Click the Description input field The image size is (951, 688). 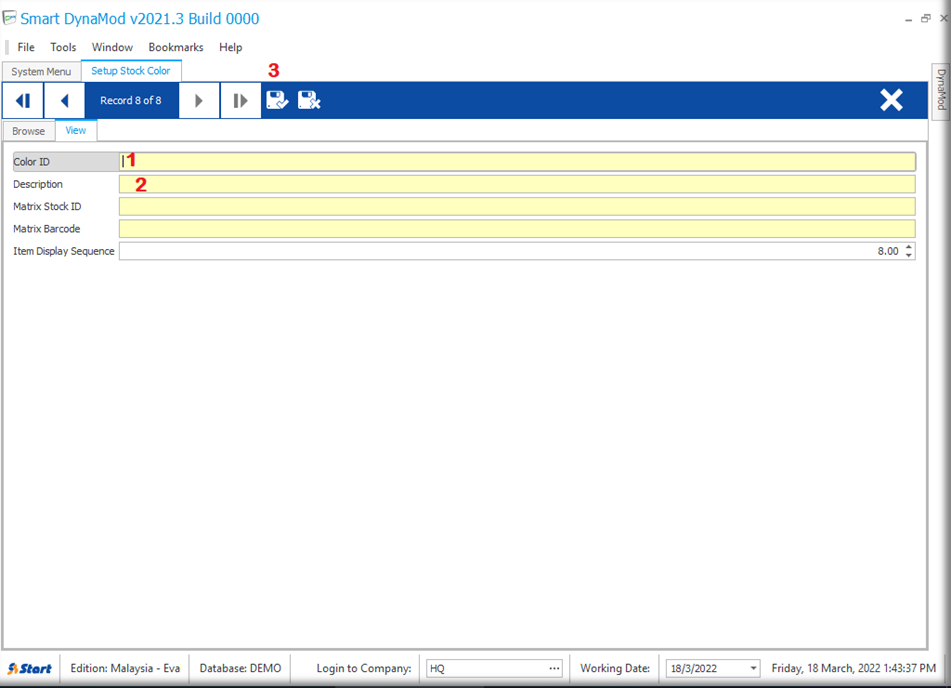click(516, 184)
